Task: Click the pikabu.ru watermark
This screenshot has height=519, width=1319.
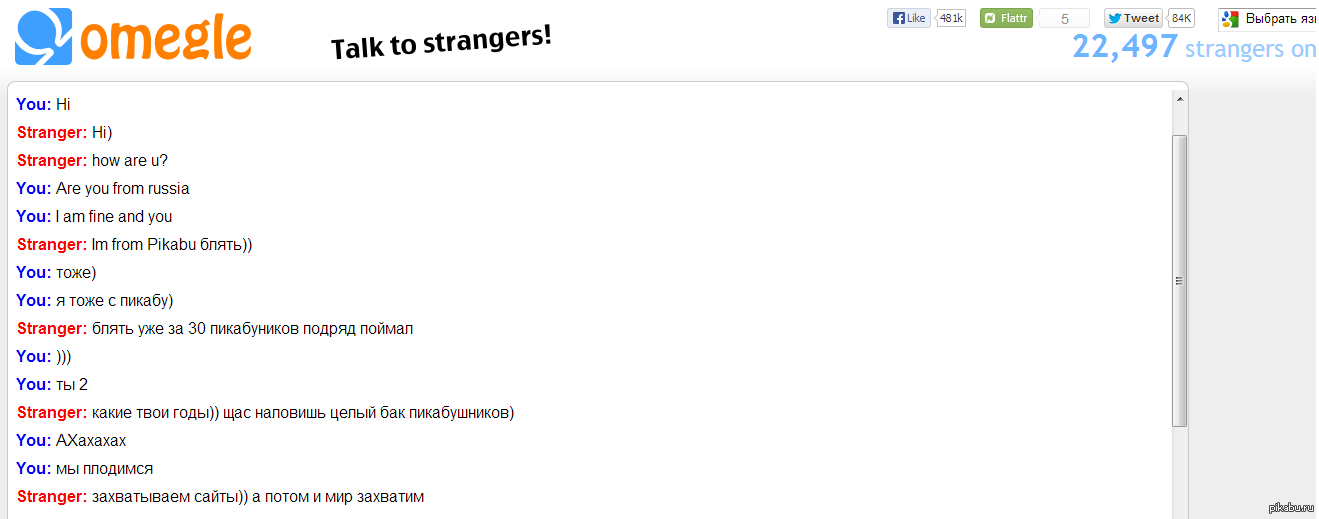Action: click(1291, 508)
